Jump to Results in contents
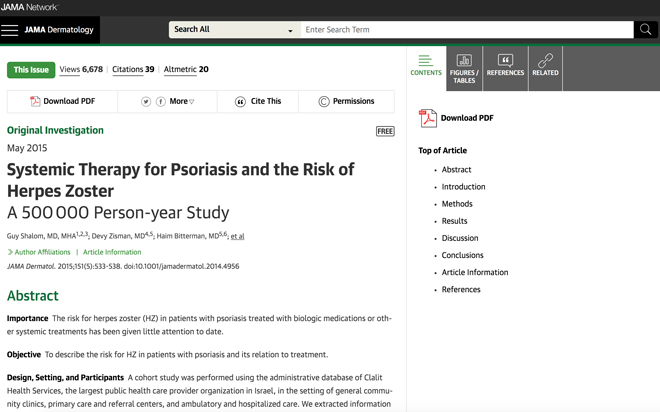The width and height of the screenshot is (660, 412). pyautogui.click(x=454, y=221)
